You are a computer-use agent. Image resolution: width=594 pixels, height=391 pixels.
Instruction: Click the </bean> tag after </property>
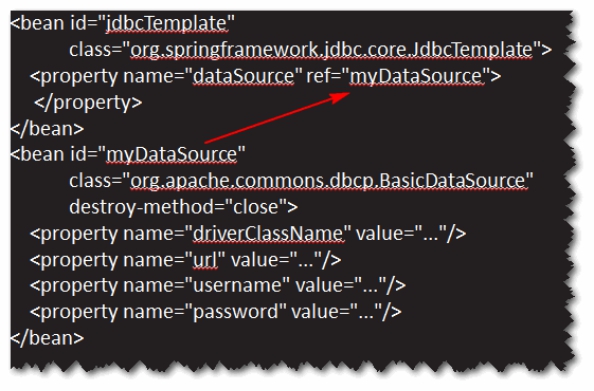[x=47, y=129]
